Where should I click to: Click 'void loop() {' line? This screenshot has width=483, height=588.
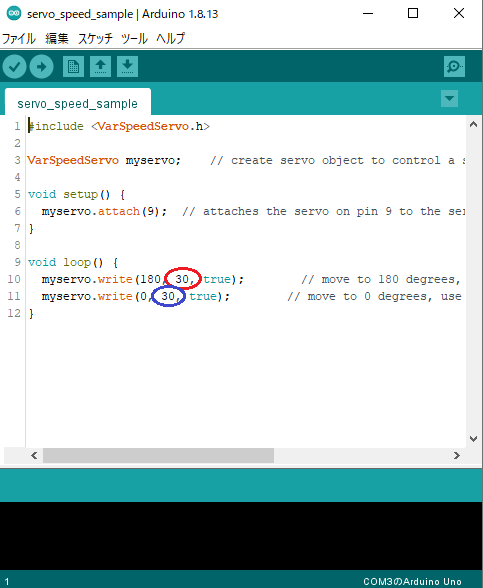73,262
